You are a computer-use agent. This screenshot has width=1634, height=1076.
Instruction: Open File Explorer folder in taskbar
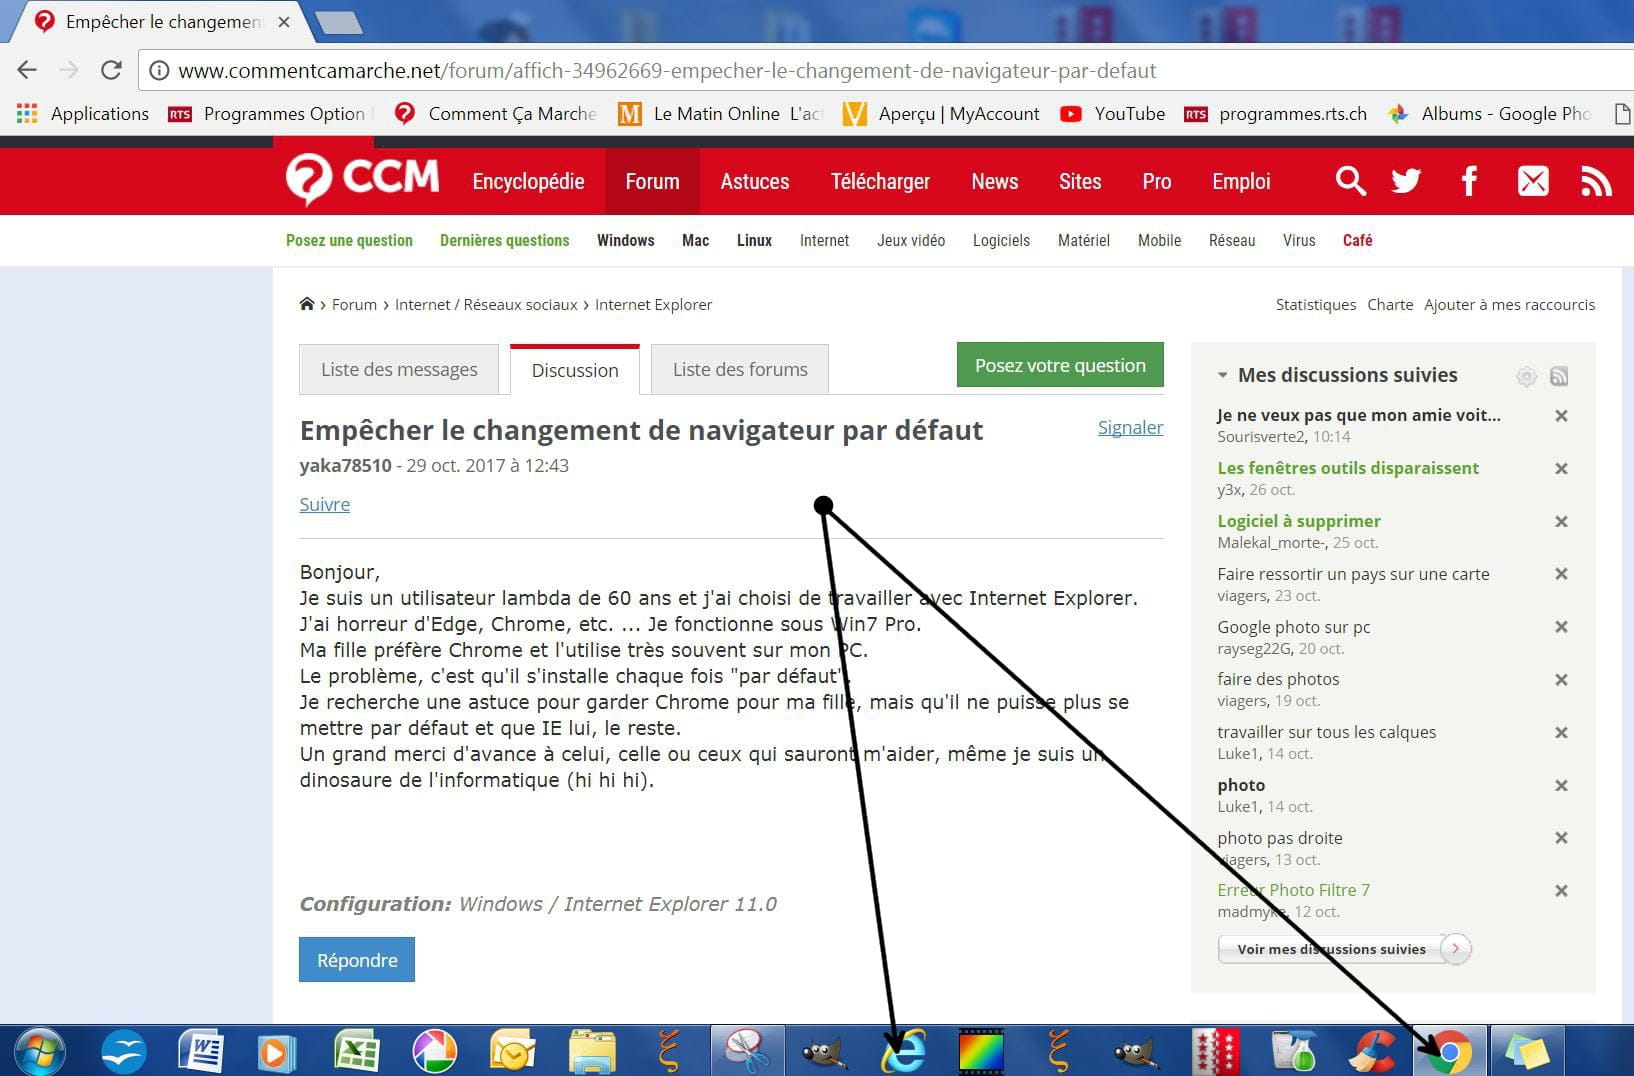pyautogui.click(x=592, y=1052)
